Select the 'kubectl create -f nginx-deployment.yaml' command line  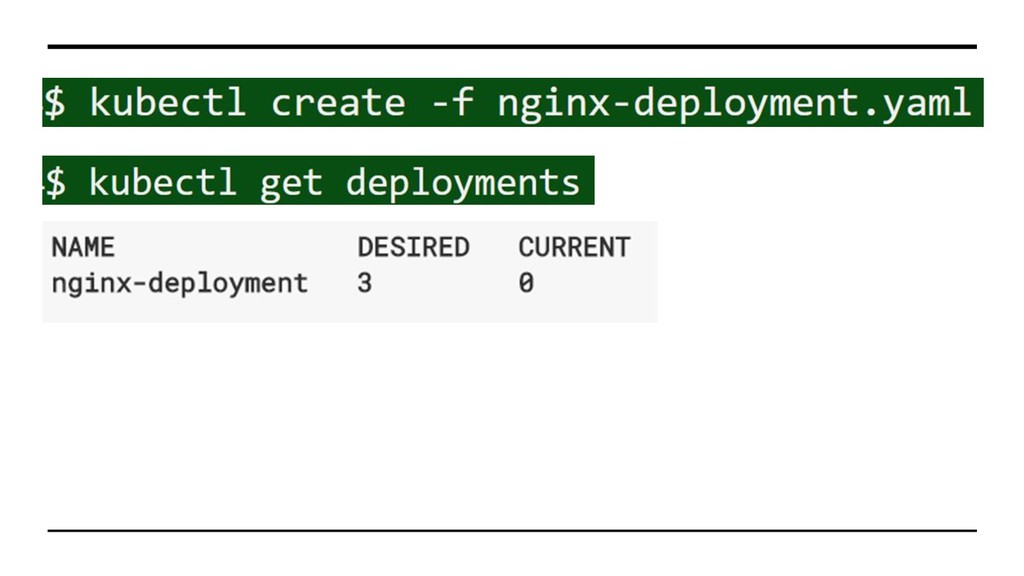pyautogui.click(x=513, y=103)
